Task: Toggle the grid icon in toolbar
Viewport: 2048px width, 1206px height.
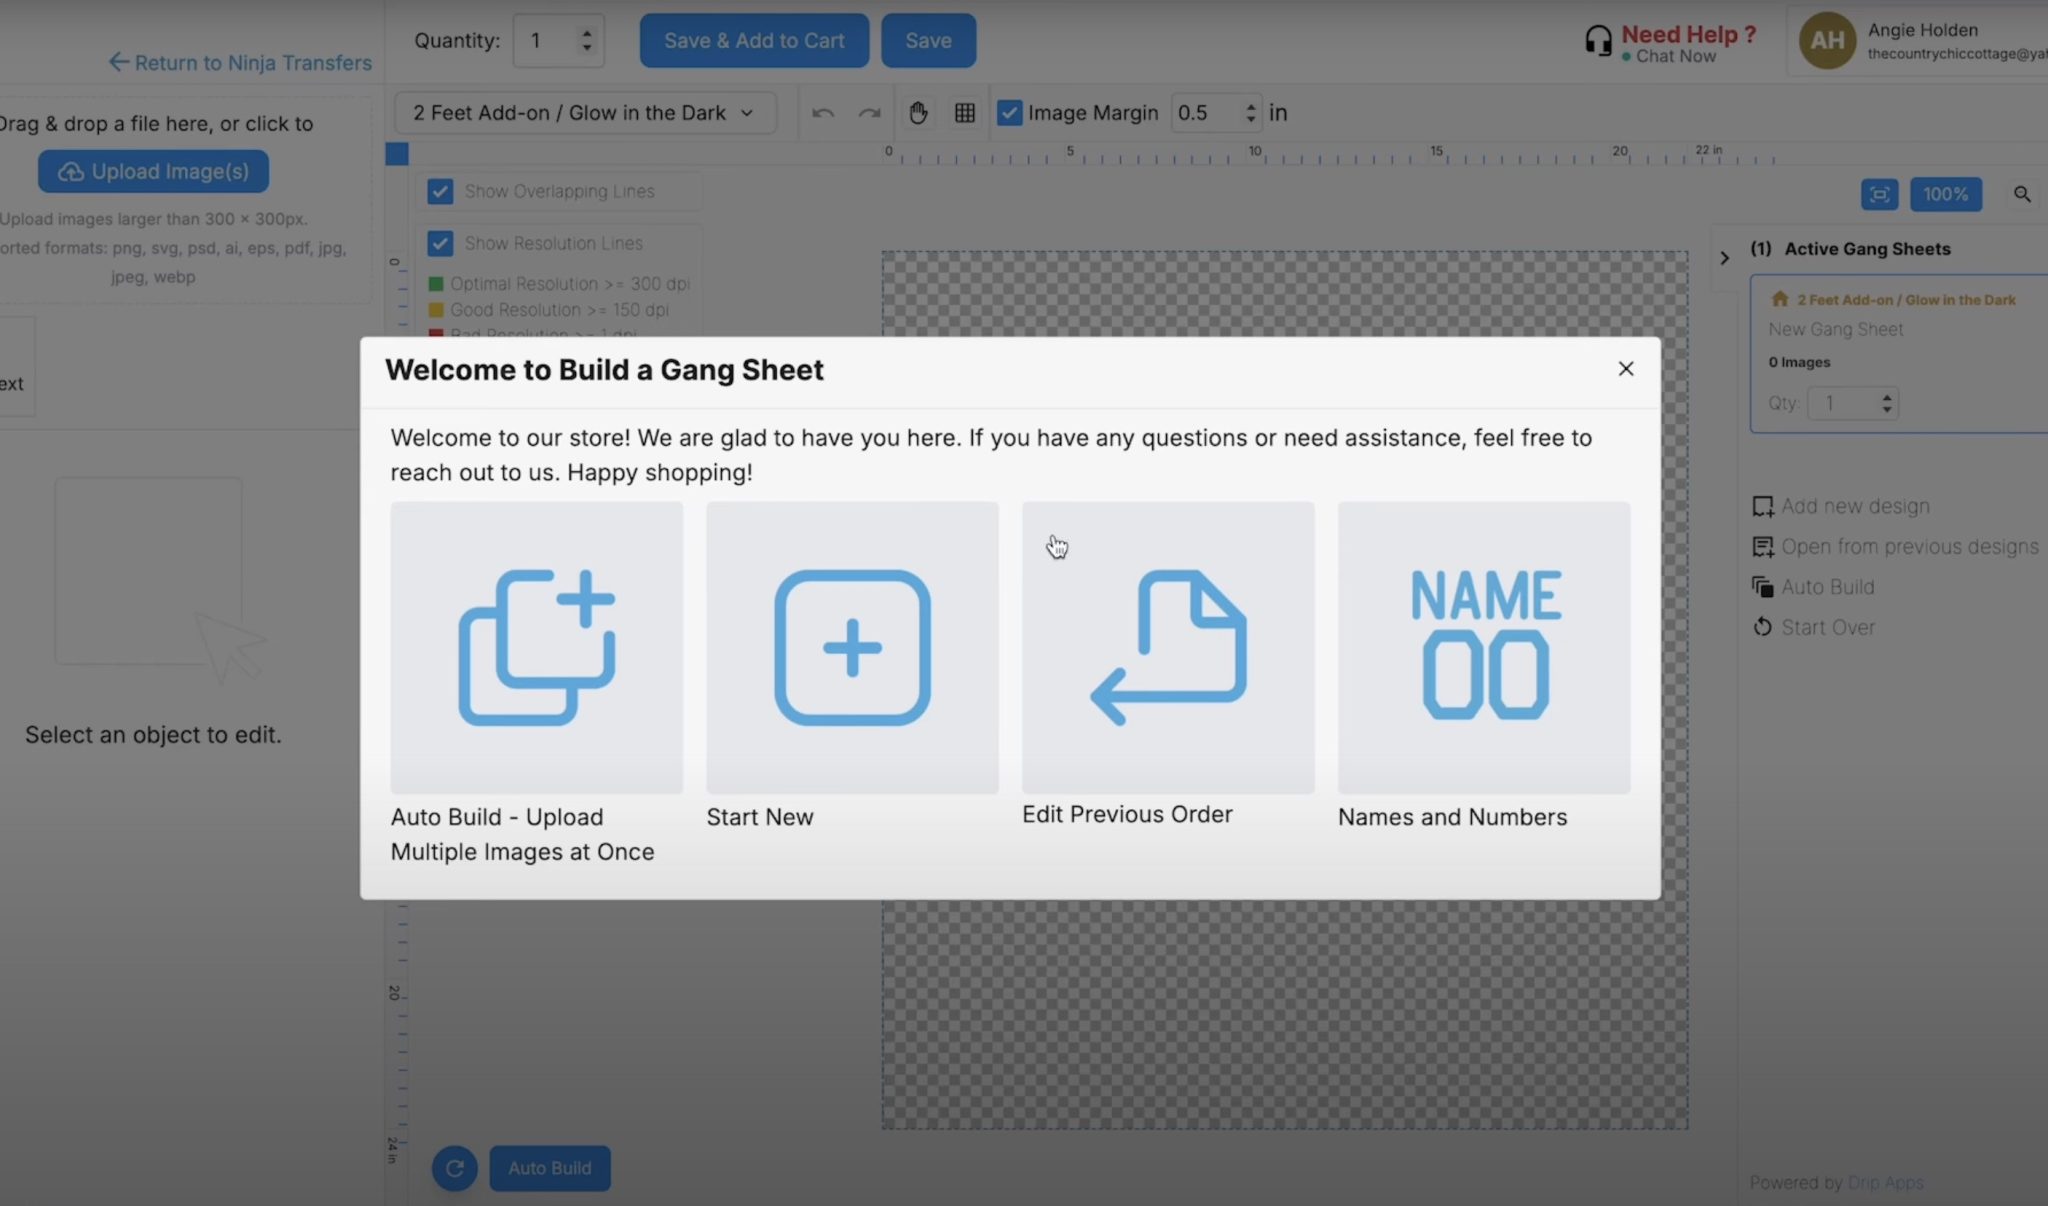Action: click(965, 113)
